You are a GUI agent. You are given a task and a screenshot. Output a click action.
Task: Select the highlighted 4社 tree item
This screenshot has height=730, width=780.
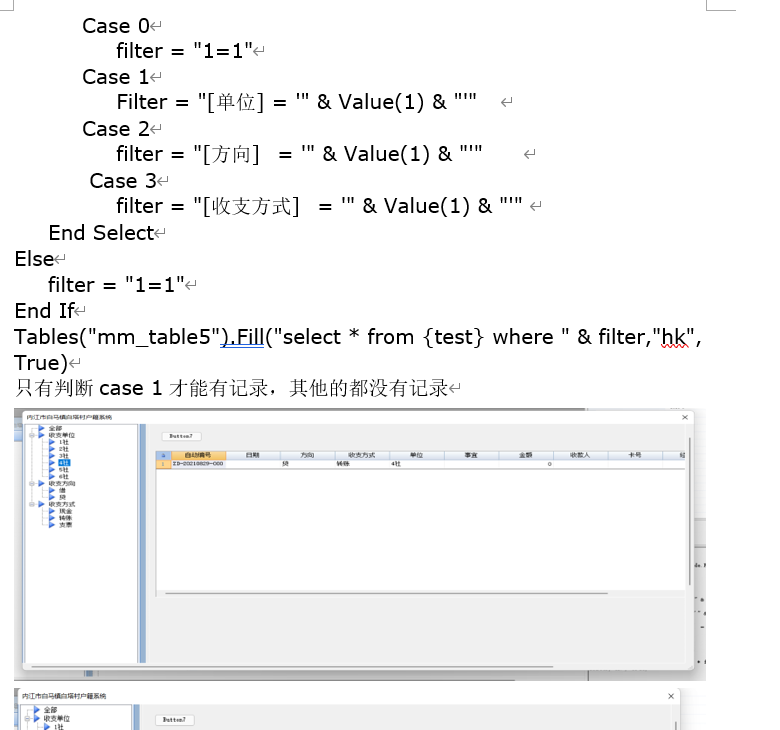(64, 463)
